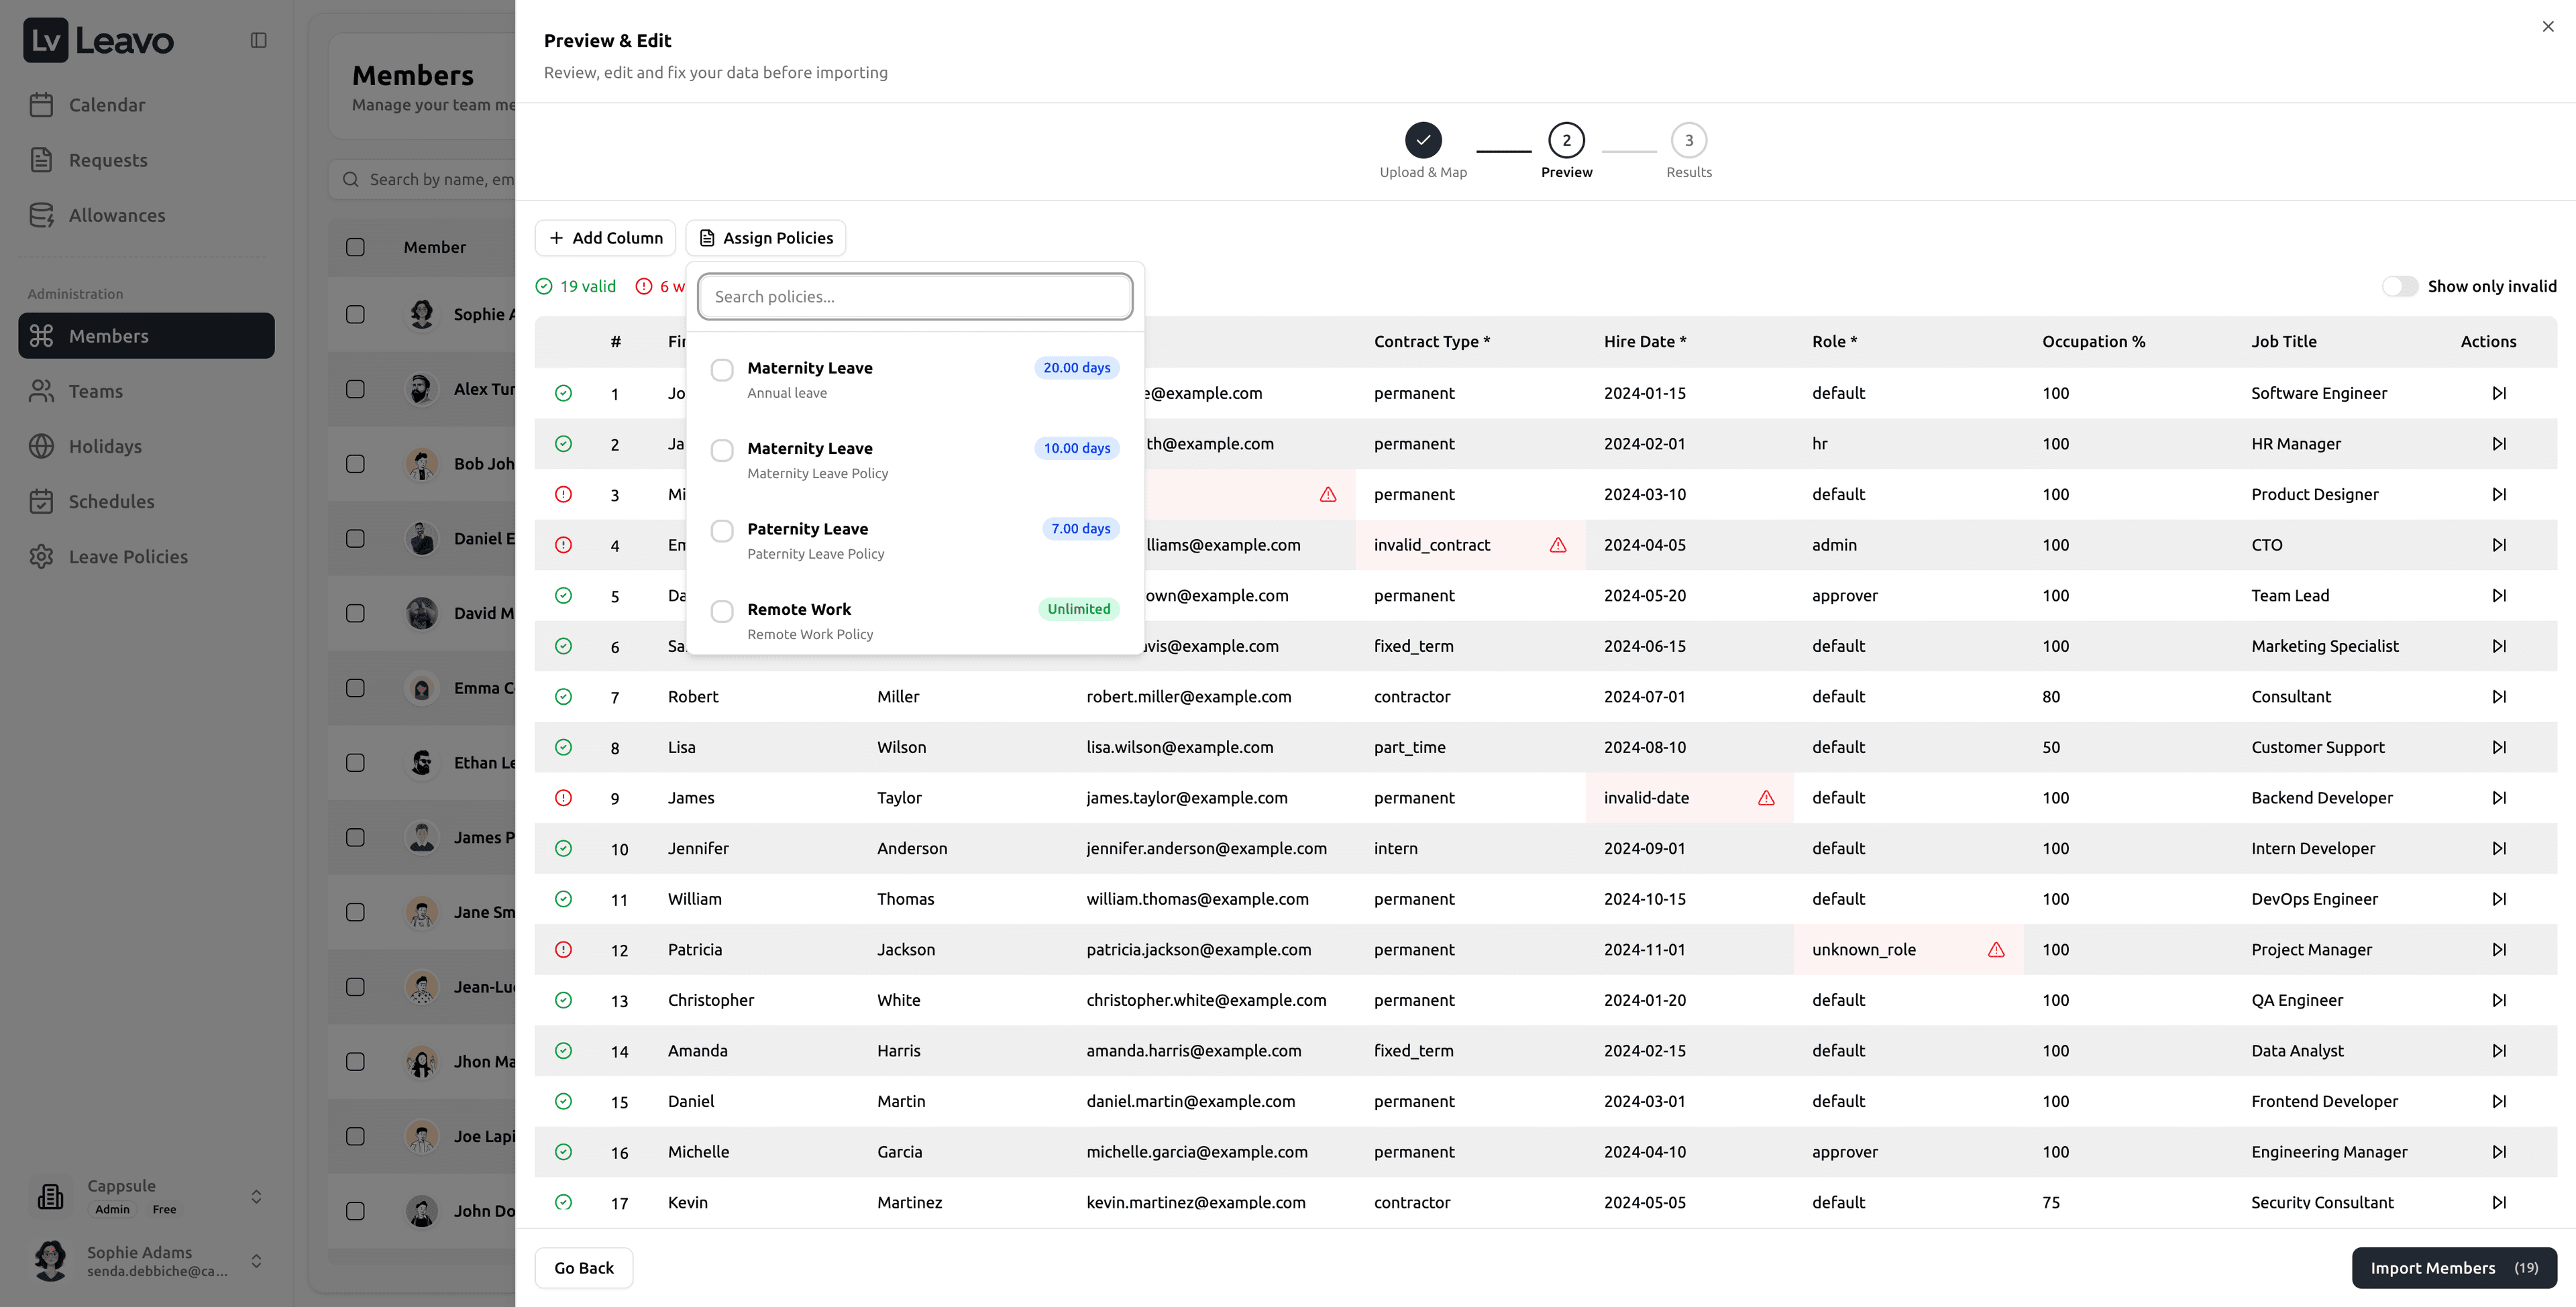
Task: Click row 7 skip action icon
Action: coord(2499,697)
